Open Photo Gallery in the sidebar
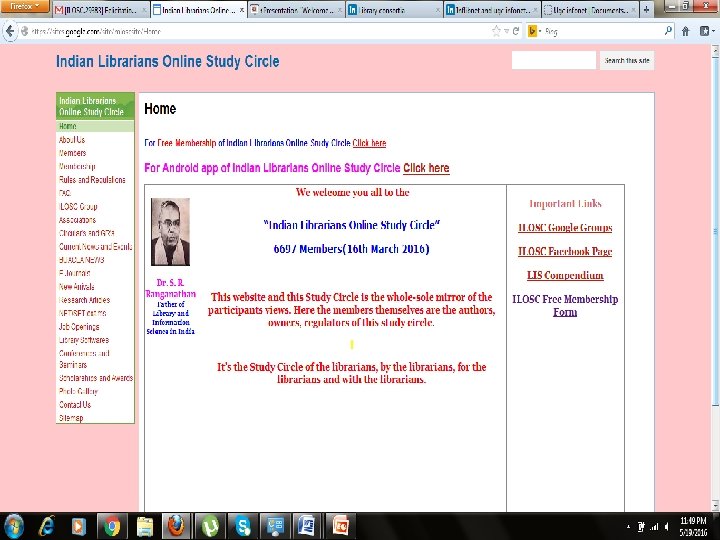The image size is (720, 540). 79,392
